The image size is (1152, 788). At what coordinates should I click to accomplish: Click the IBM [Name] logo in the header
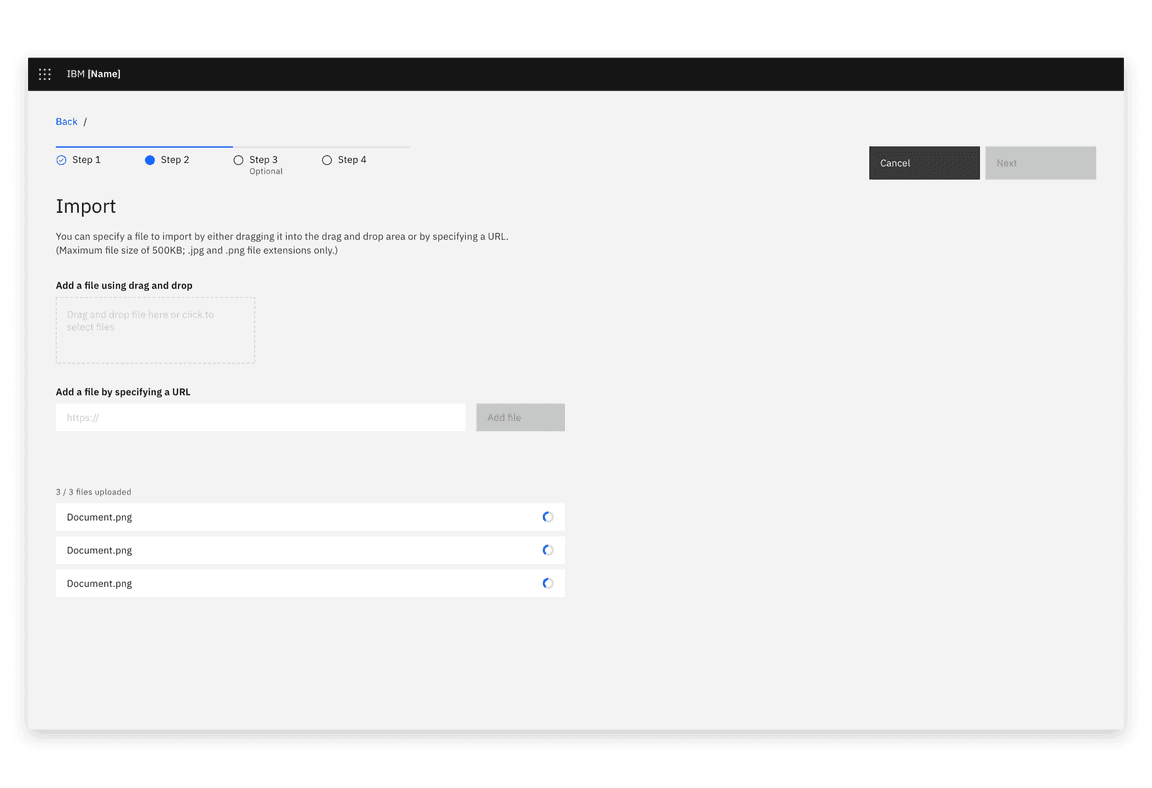pos(94,73)
